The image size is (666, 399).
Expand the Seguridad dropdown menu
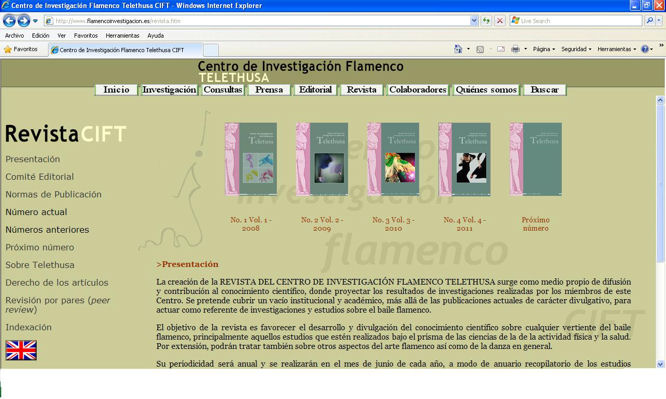coord(576,49)
